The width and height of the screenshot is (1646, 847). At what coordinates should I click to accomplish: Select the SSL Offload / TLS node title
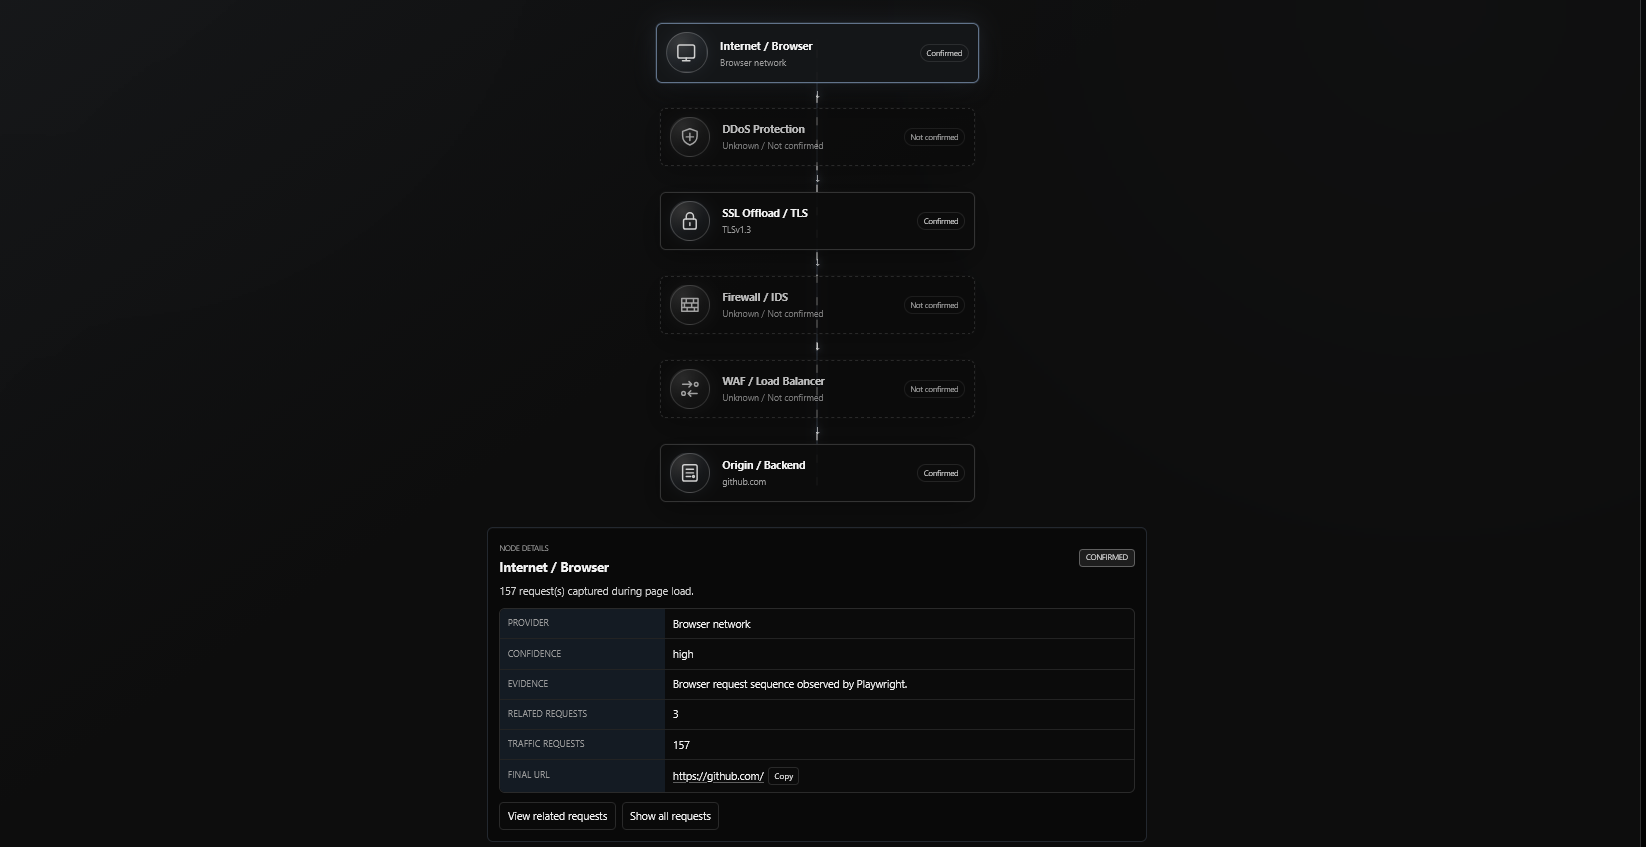coord(765,213)
